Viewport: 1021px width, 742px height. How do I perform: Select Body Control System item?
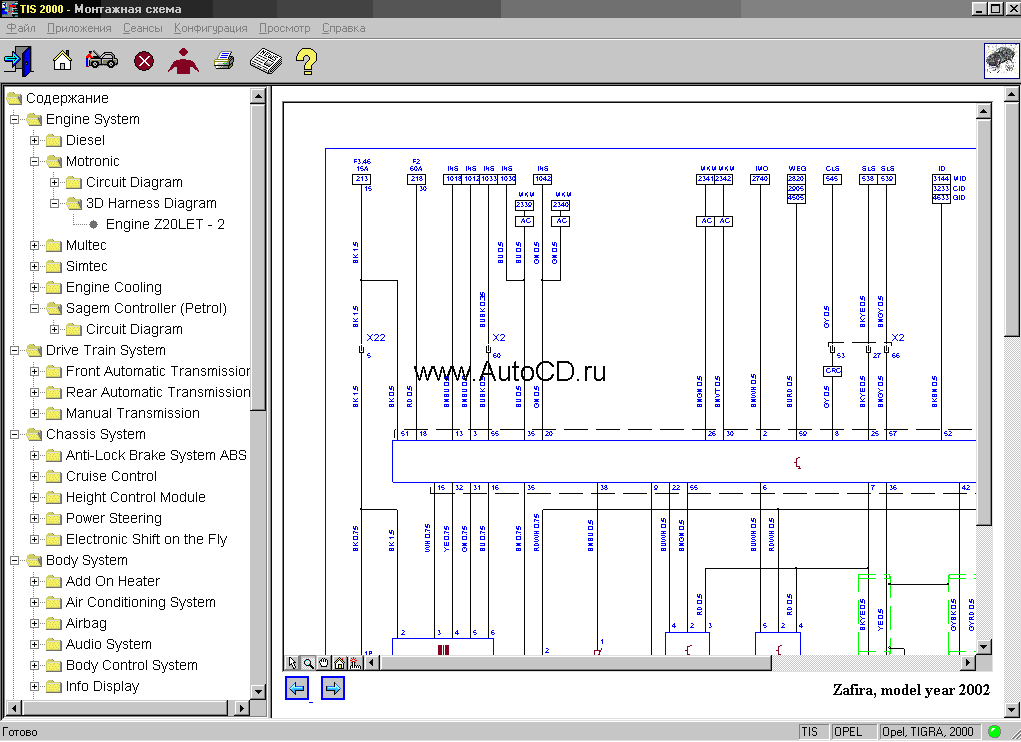(x=131, y=665)
